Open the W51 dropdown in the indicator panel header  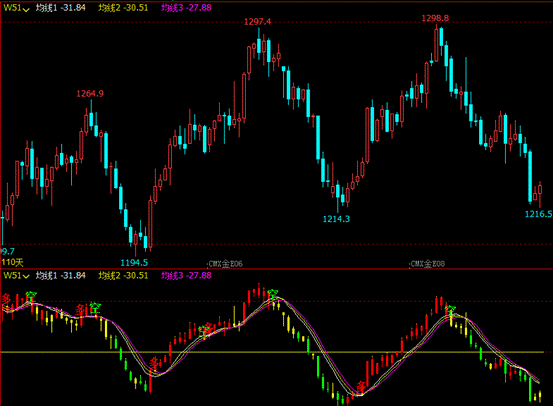[x=16, y=275]
